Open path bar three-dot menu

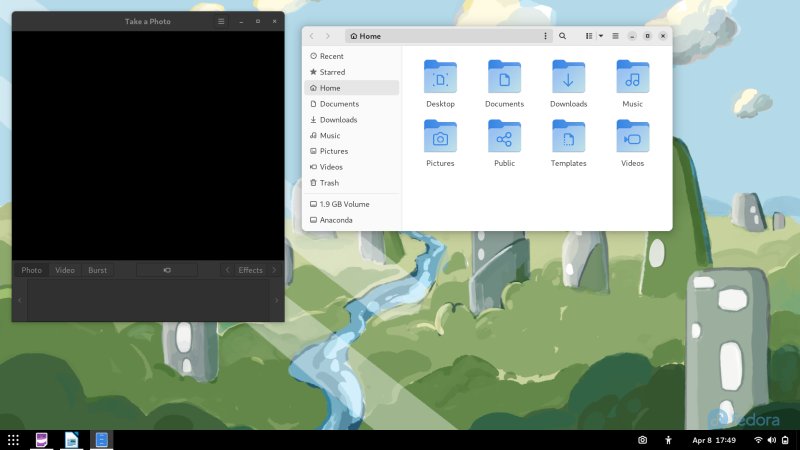(x=545, y=36)
